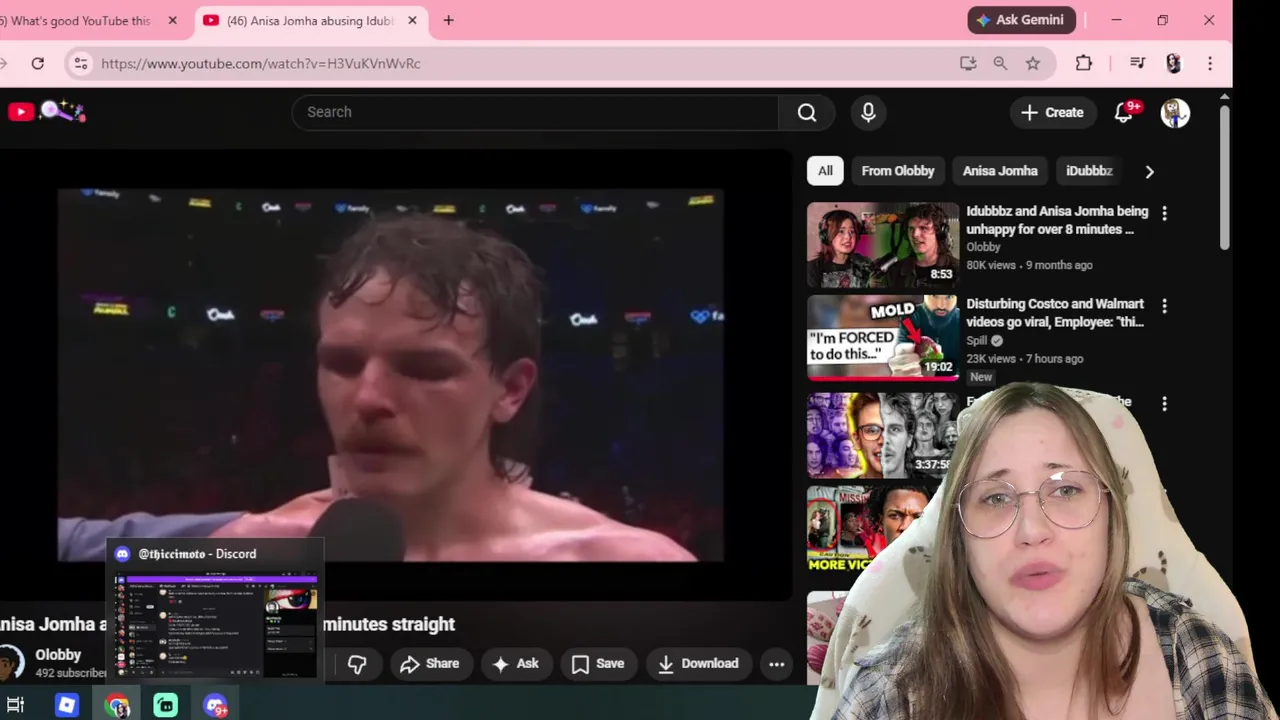Open title "Idubbbz and Anisa Jomha being unhappy"
Screen dimensions: 1280x720
point(1057,221)
